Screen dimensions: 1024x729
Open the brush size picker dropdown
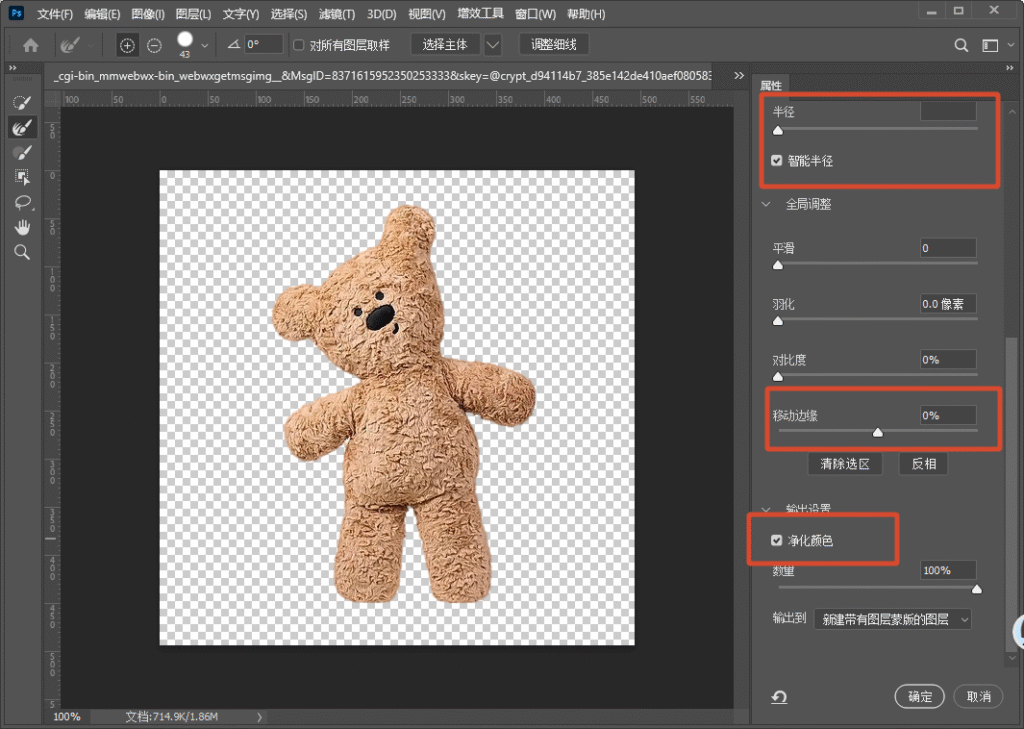(204, 46)
